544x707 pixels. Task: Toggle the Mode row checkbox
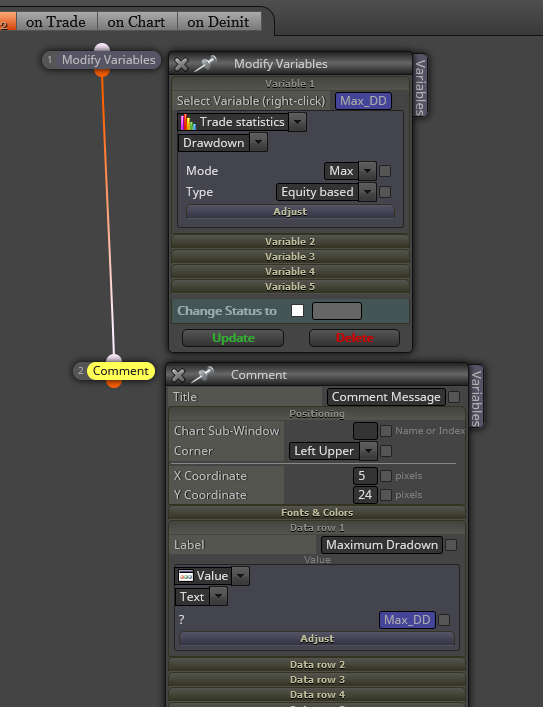click(385, 171)
